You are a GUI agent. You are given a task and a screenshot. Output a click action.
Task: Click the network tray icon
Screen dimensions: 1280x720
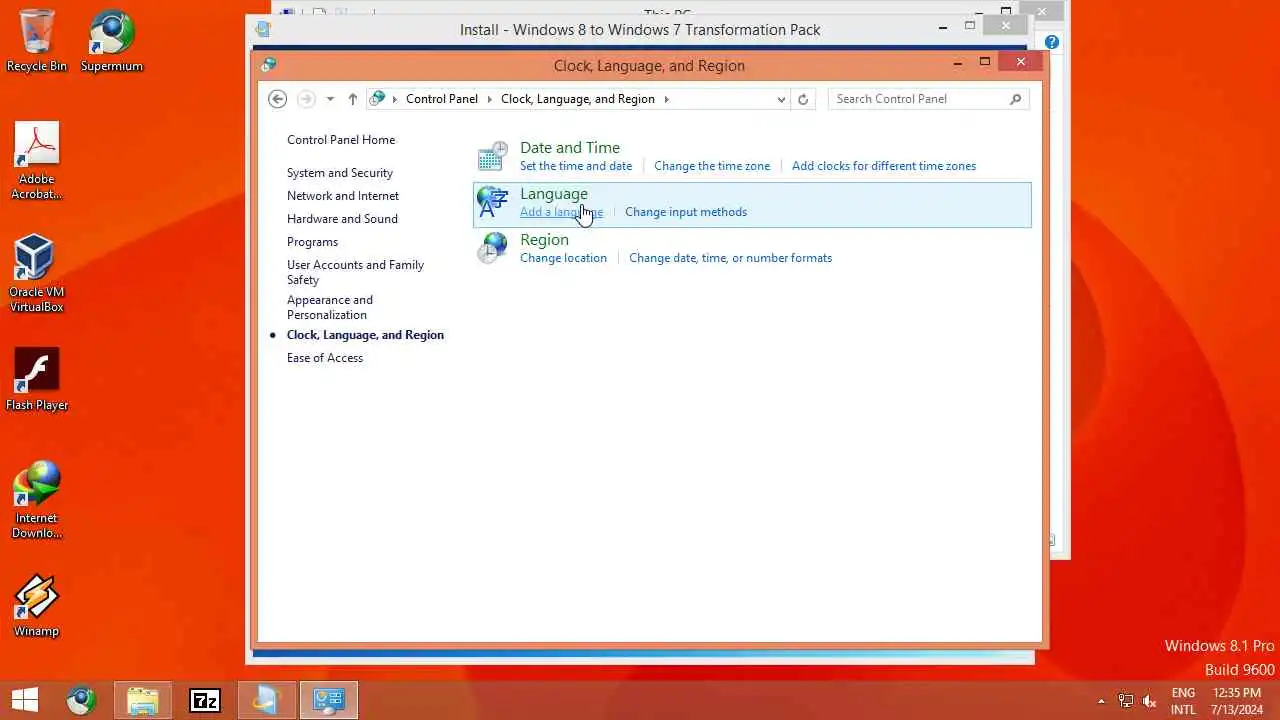(1126, 701)
